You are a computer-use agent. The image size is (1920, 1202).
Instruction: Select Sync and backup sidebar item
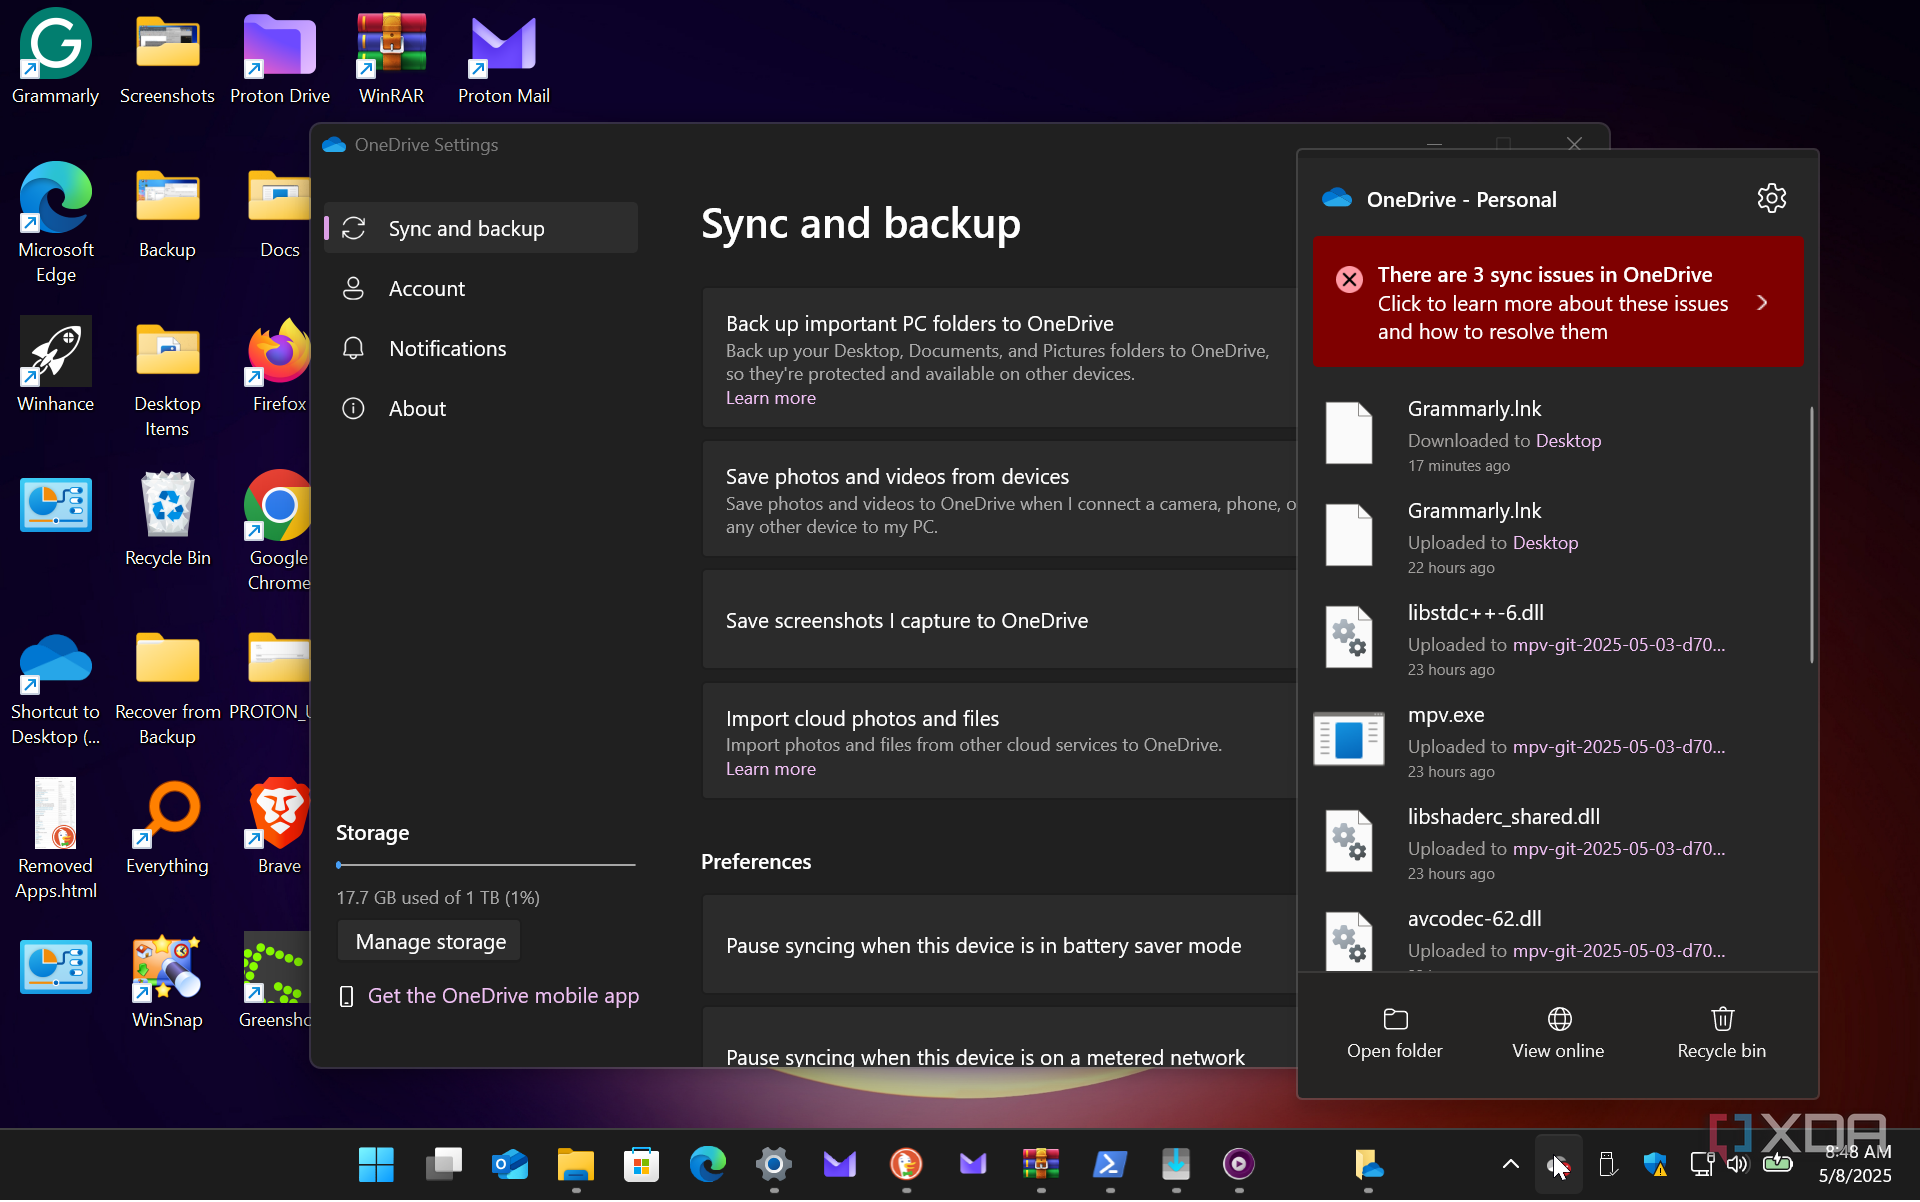click(x=481, y=228)
